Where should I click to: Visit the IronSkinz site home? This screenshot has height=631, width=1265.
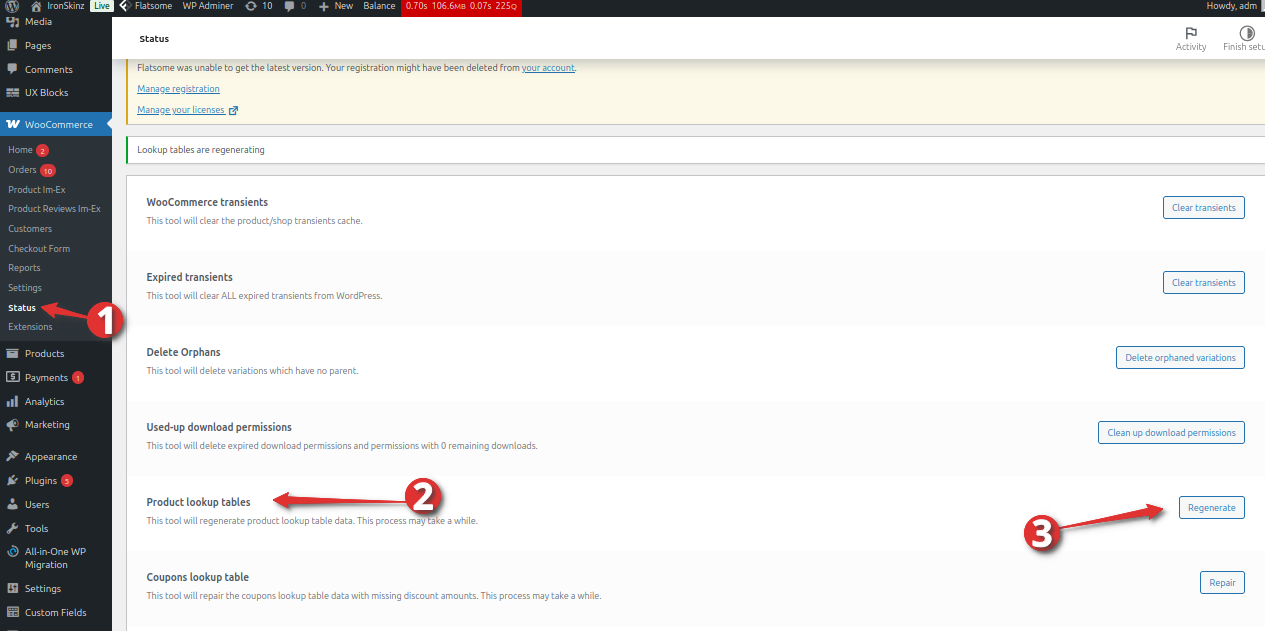[58, 6]
